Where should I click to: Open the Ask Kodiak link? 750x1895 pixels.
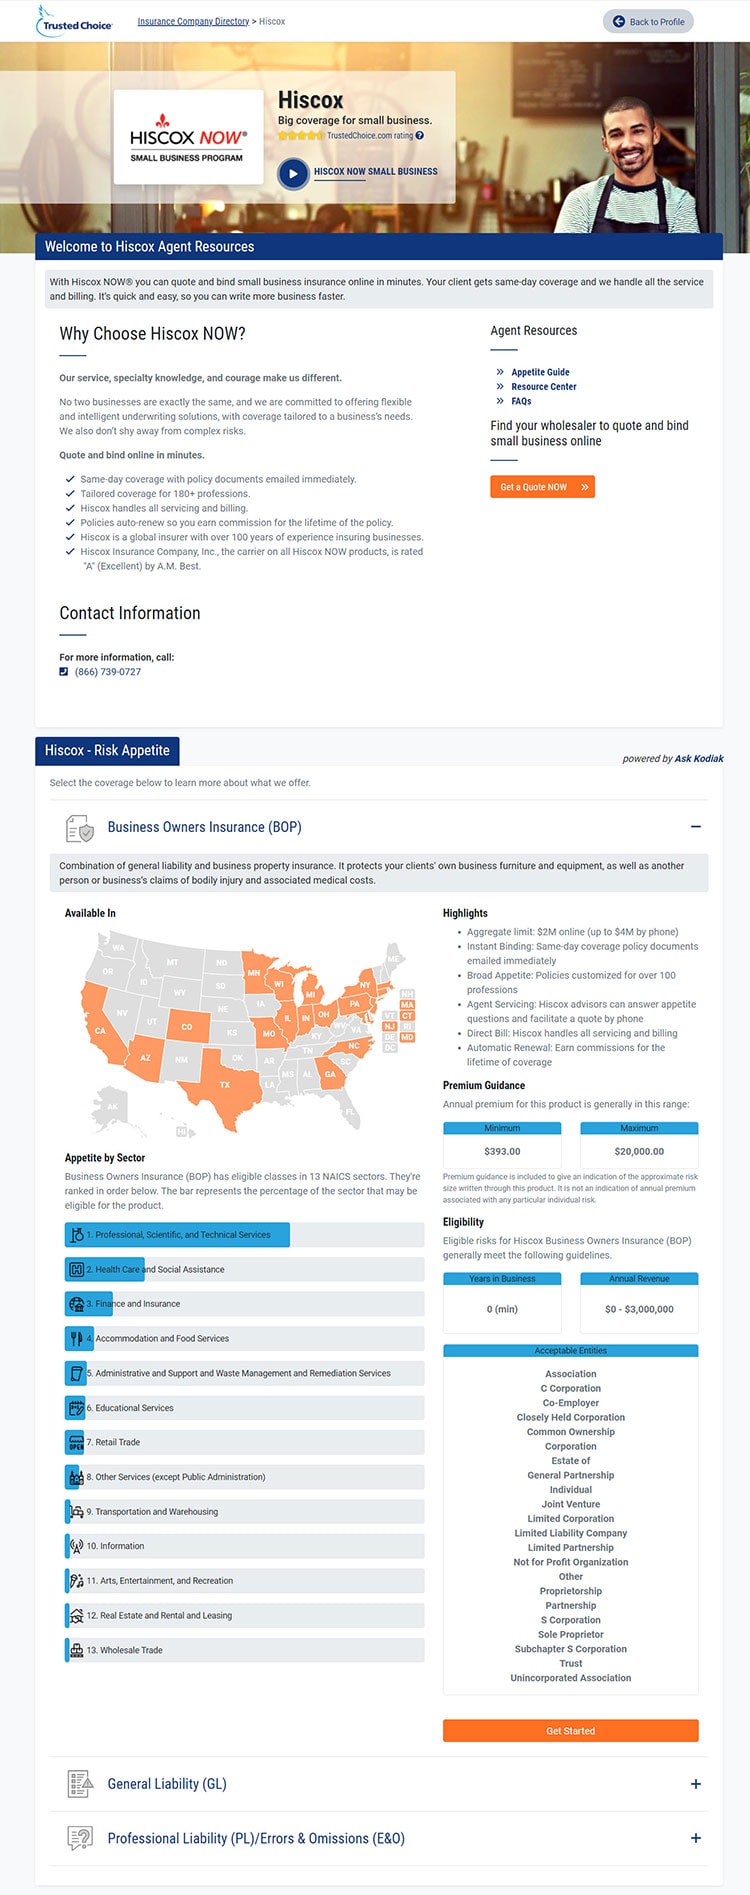pyautogui.click(x=699, y=758)
